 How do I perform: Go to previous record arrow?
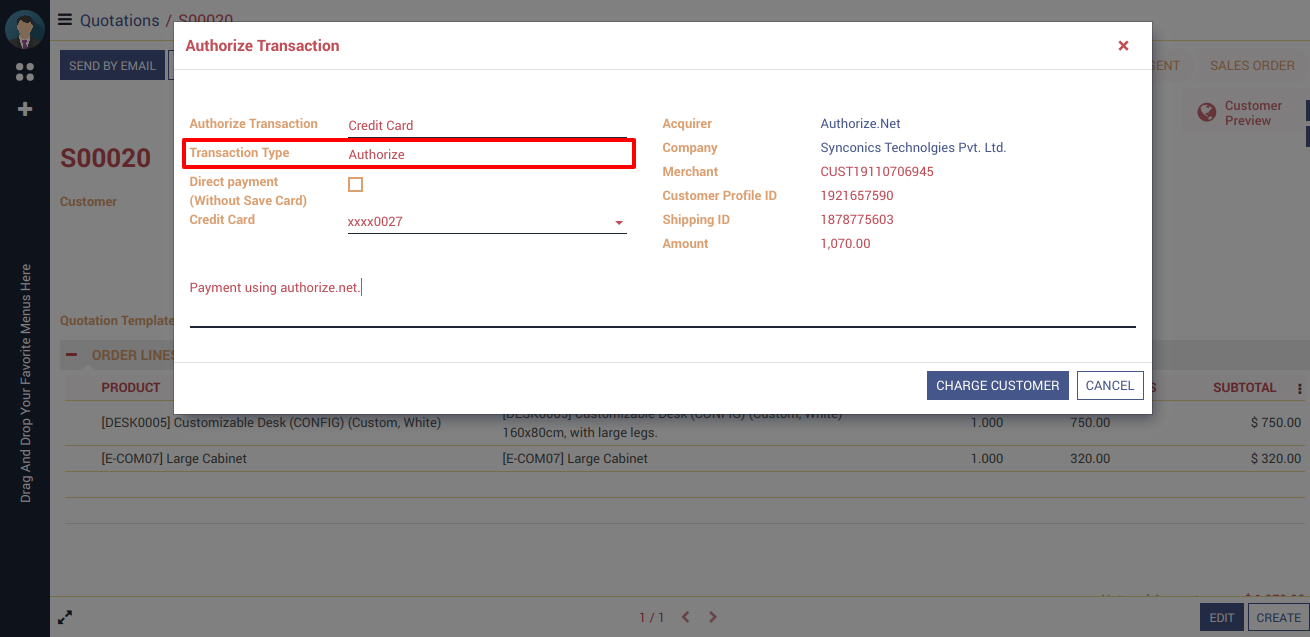point(686,617)
